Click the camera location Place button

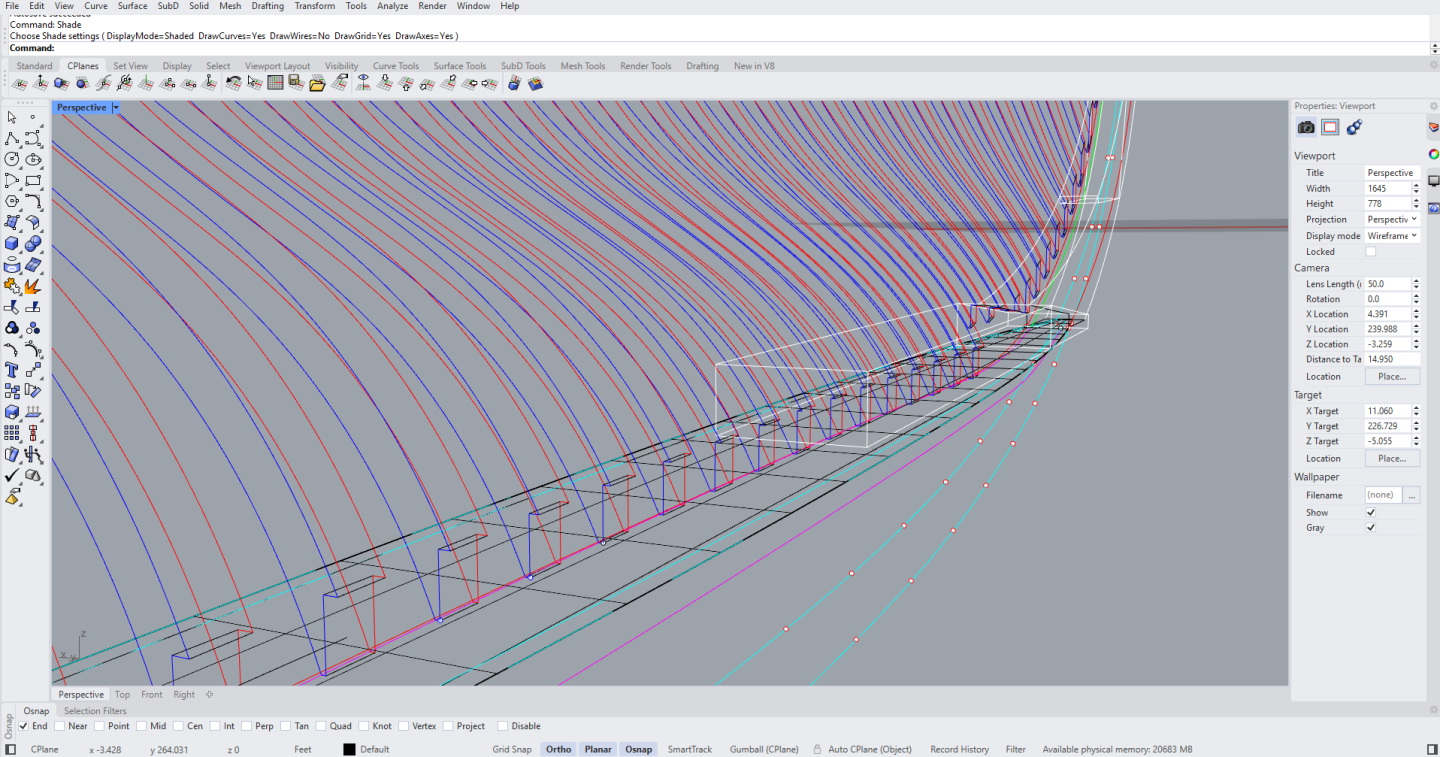(x=1392, y=376)
